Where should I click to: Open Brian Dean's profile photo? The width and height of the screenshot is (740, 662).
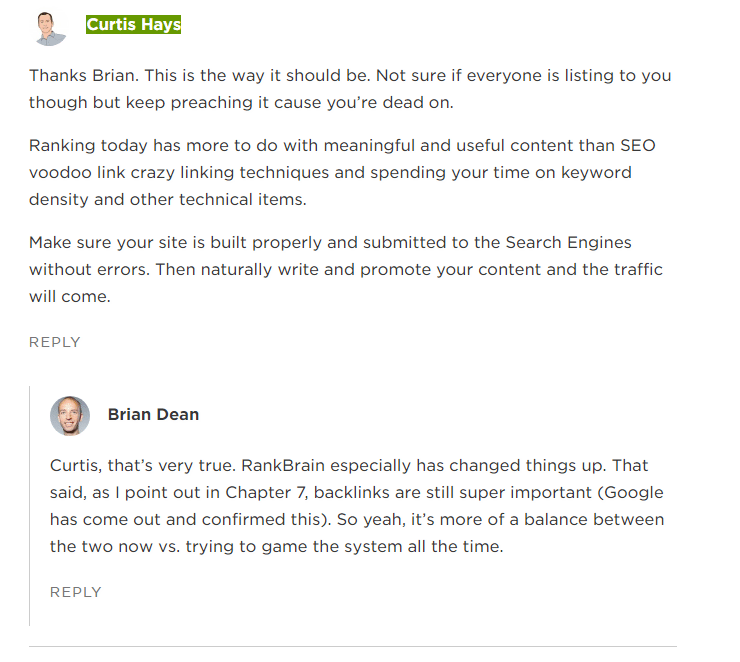[70, 415]
